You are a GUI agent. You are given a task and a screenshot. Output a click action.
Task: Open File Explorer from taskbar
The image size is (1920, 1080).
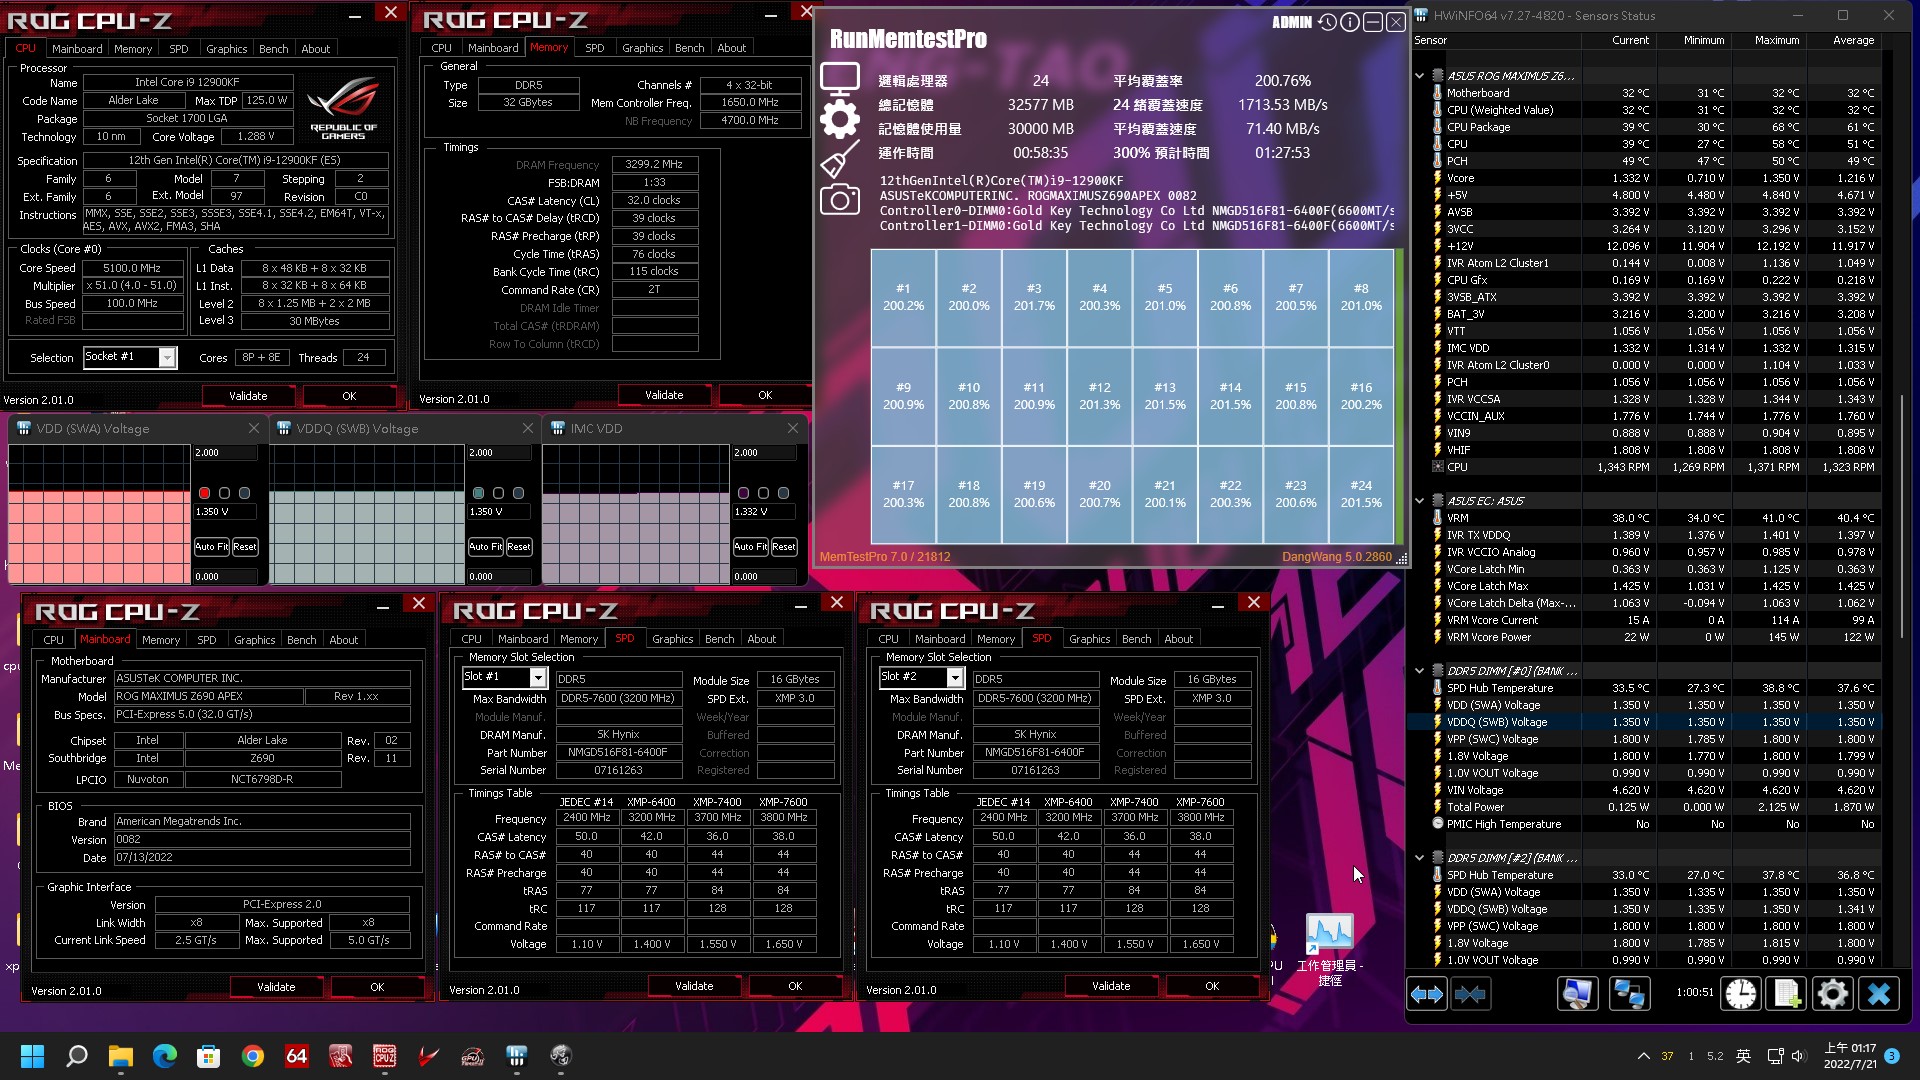(x=121, y=1056)
